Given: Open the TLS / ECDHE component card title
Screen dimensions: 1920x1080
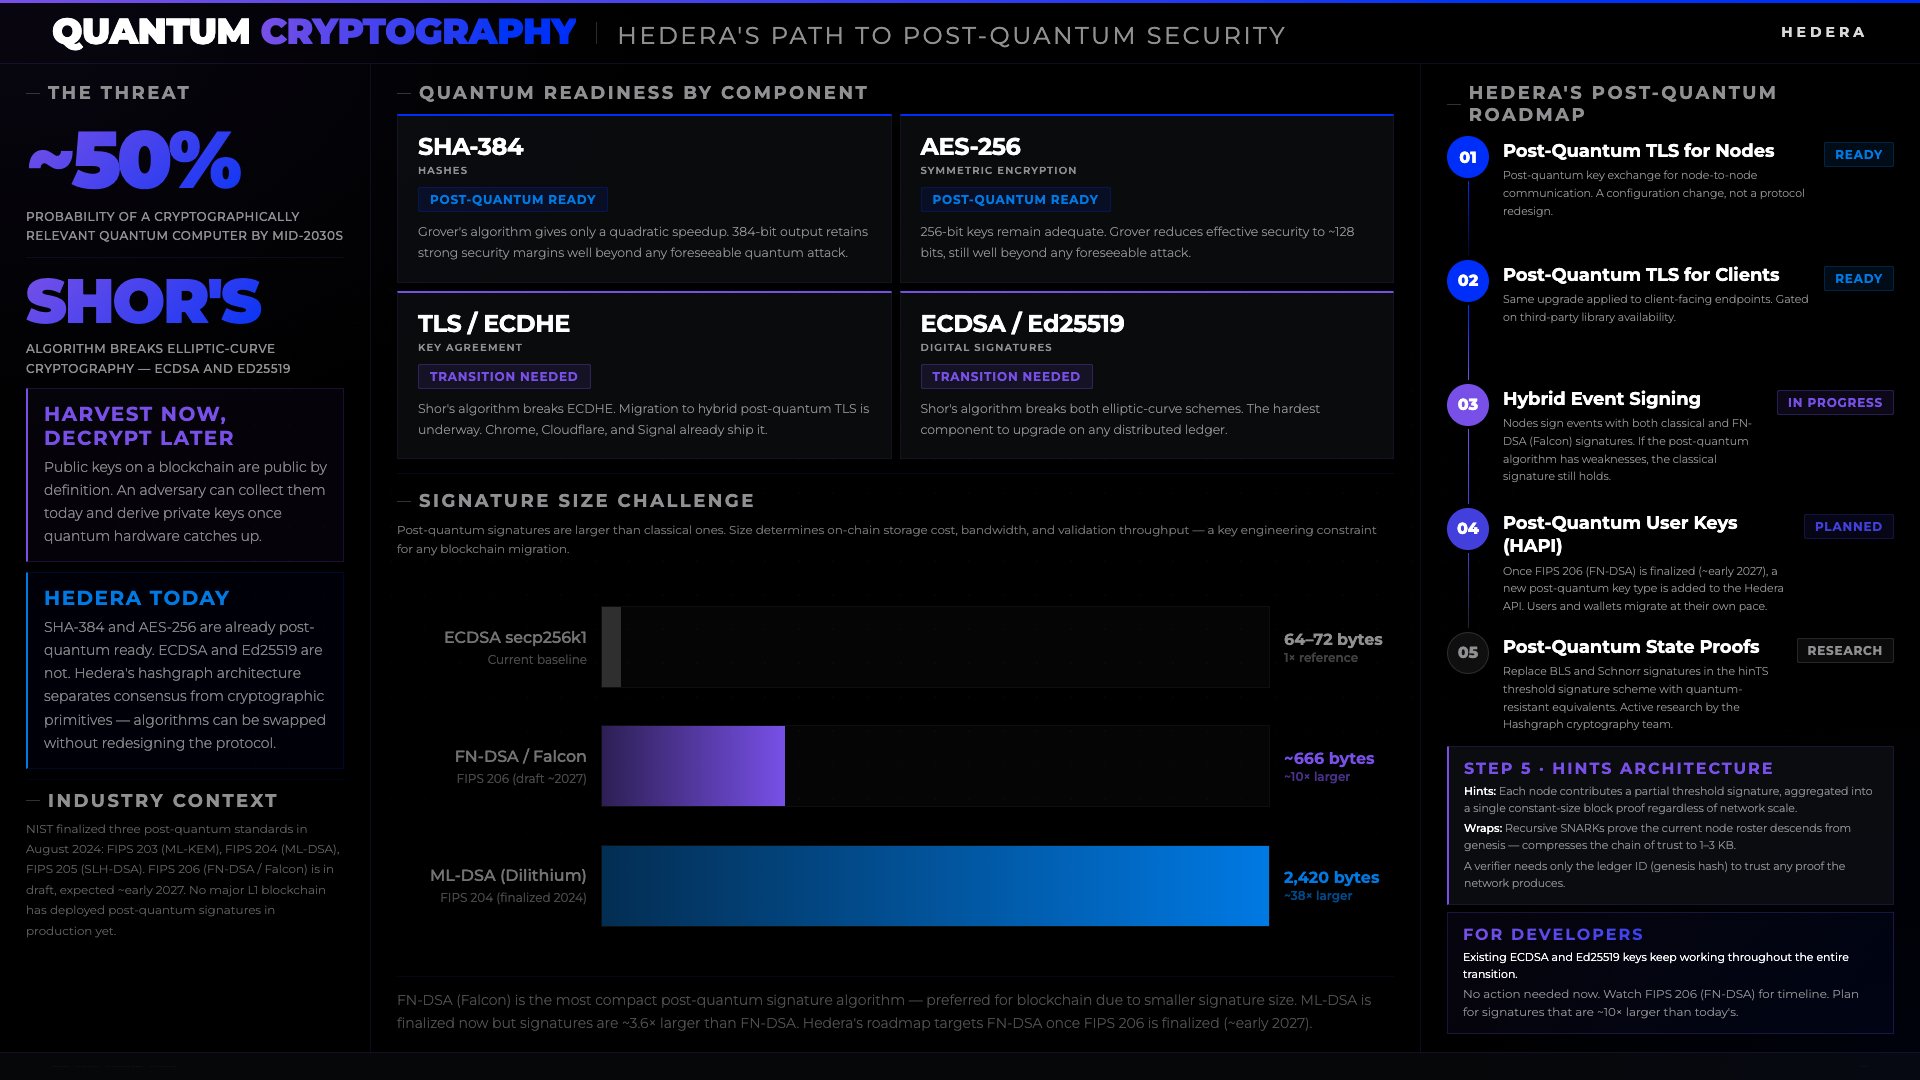Looking at the screenshot, I should click(x=493, y=324).
